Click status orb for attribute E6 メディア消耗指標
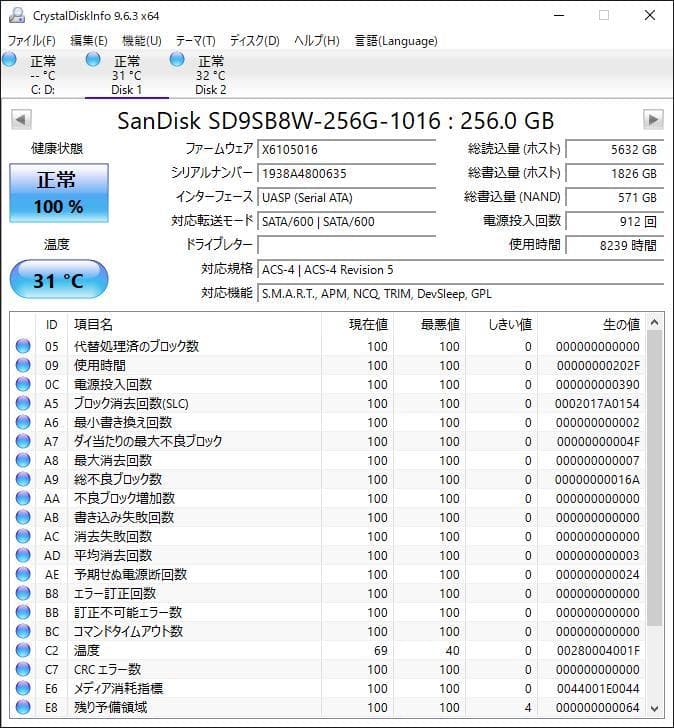Viewport: 674px width, 728px height. tap(23, 689)
